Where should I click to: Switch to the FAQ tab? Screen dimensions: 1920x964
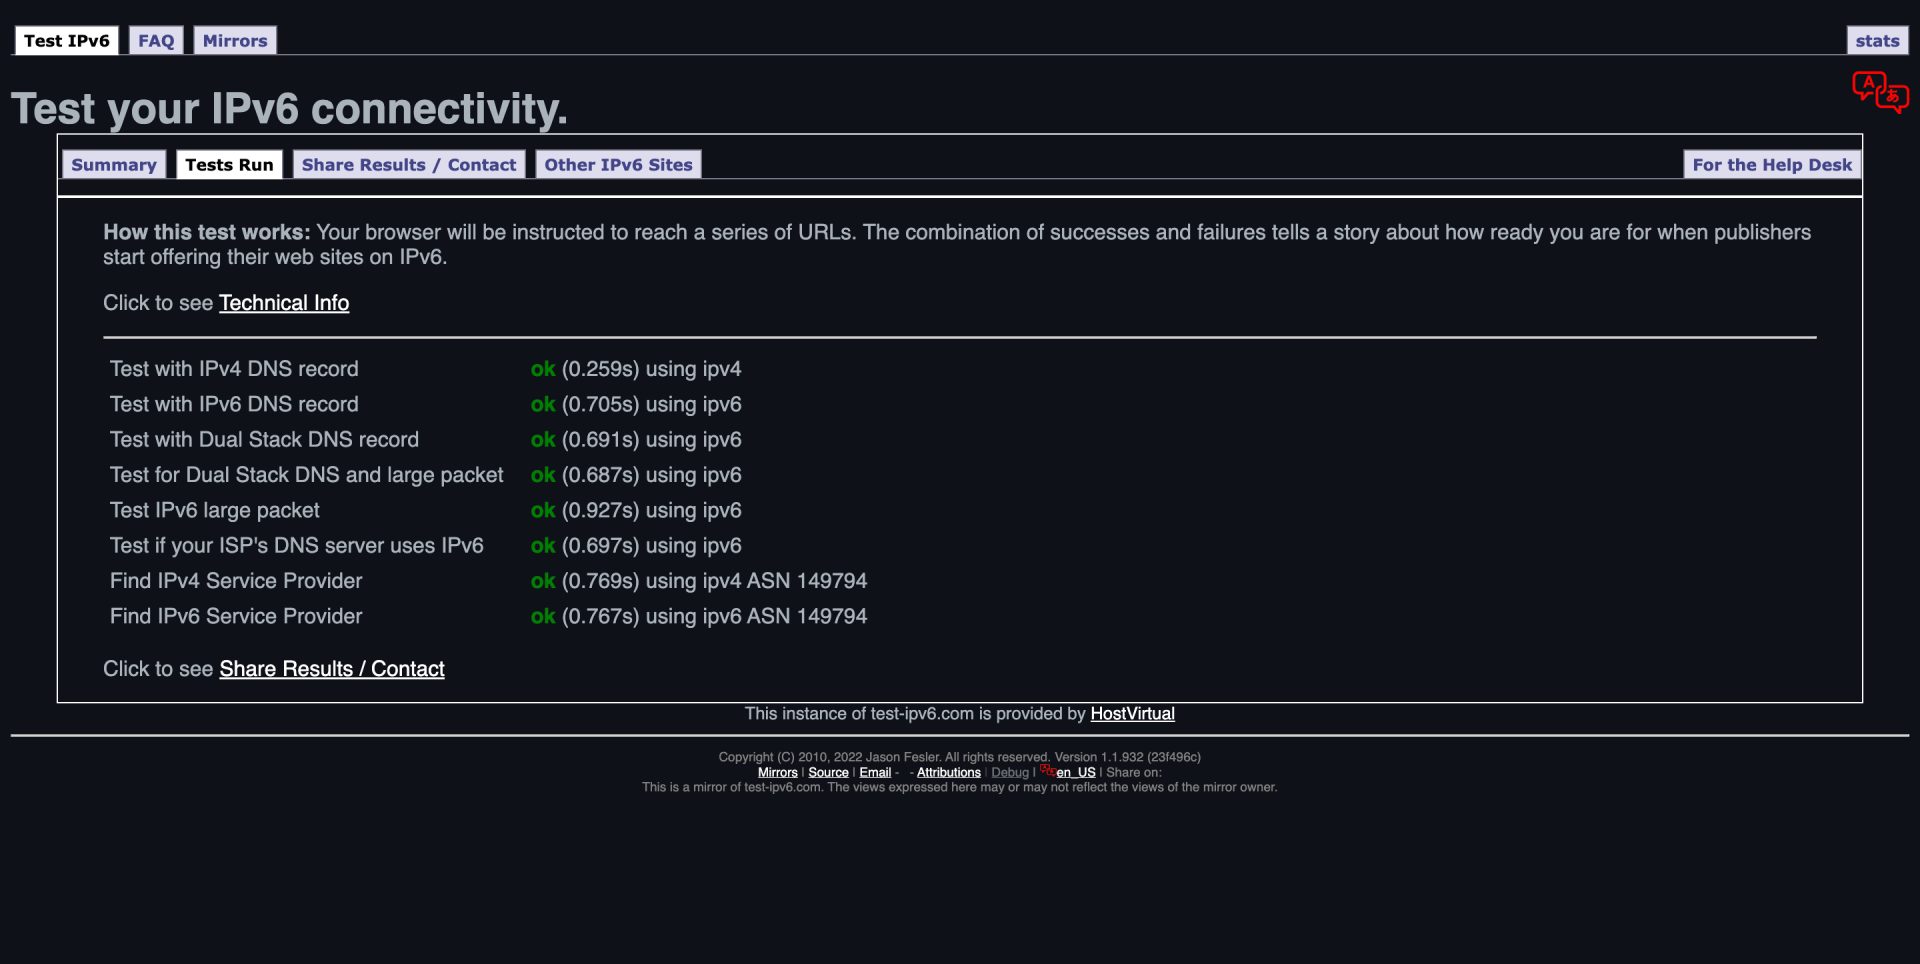(x=156, y=40)
